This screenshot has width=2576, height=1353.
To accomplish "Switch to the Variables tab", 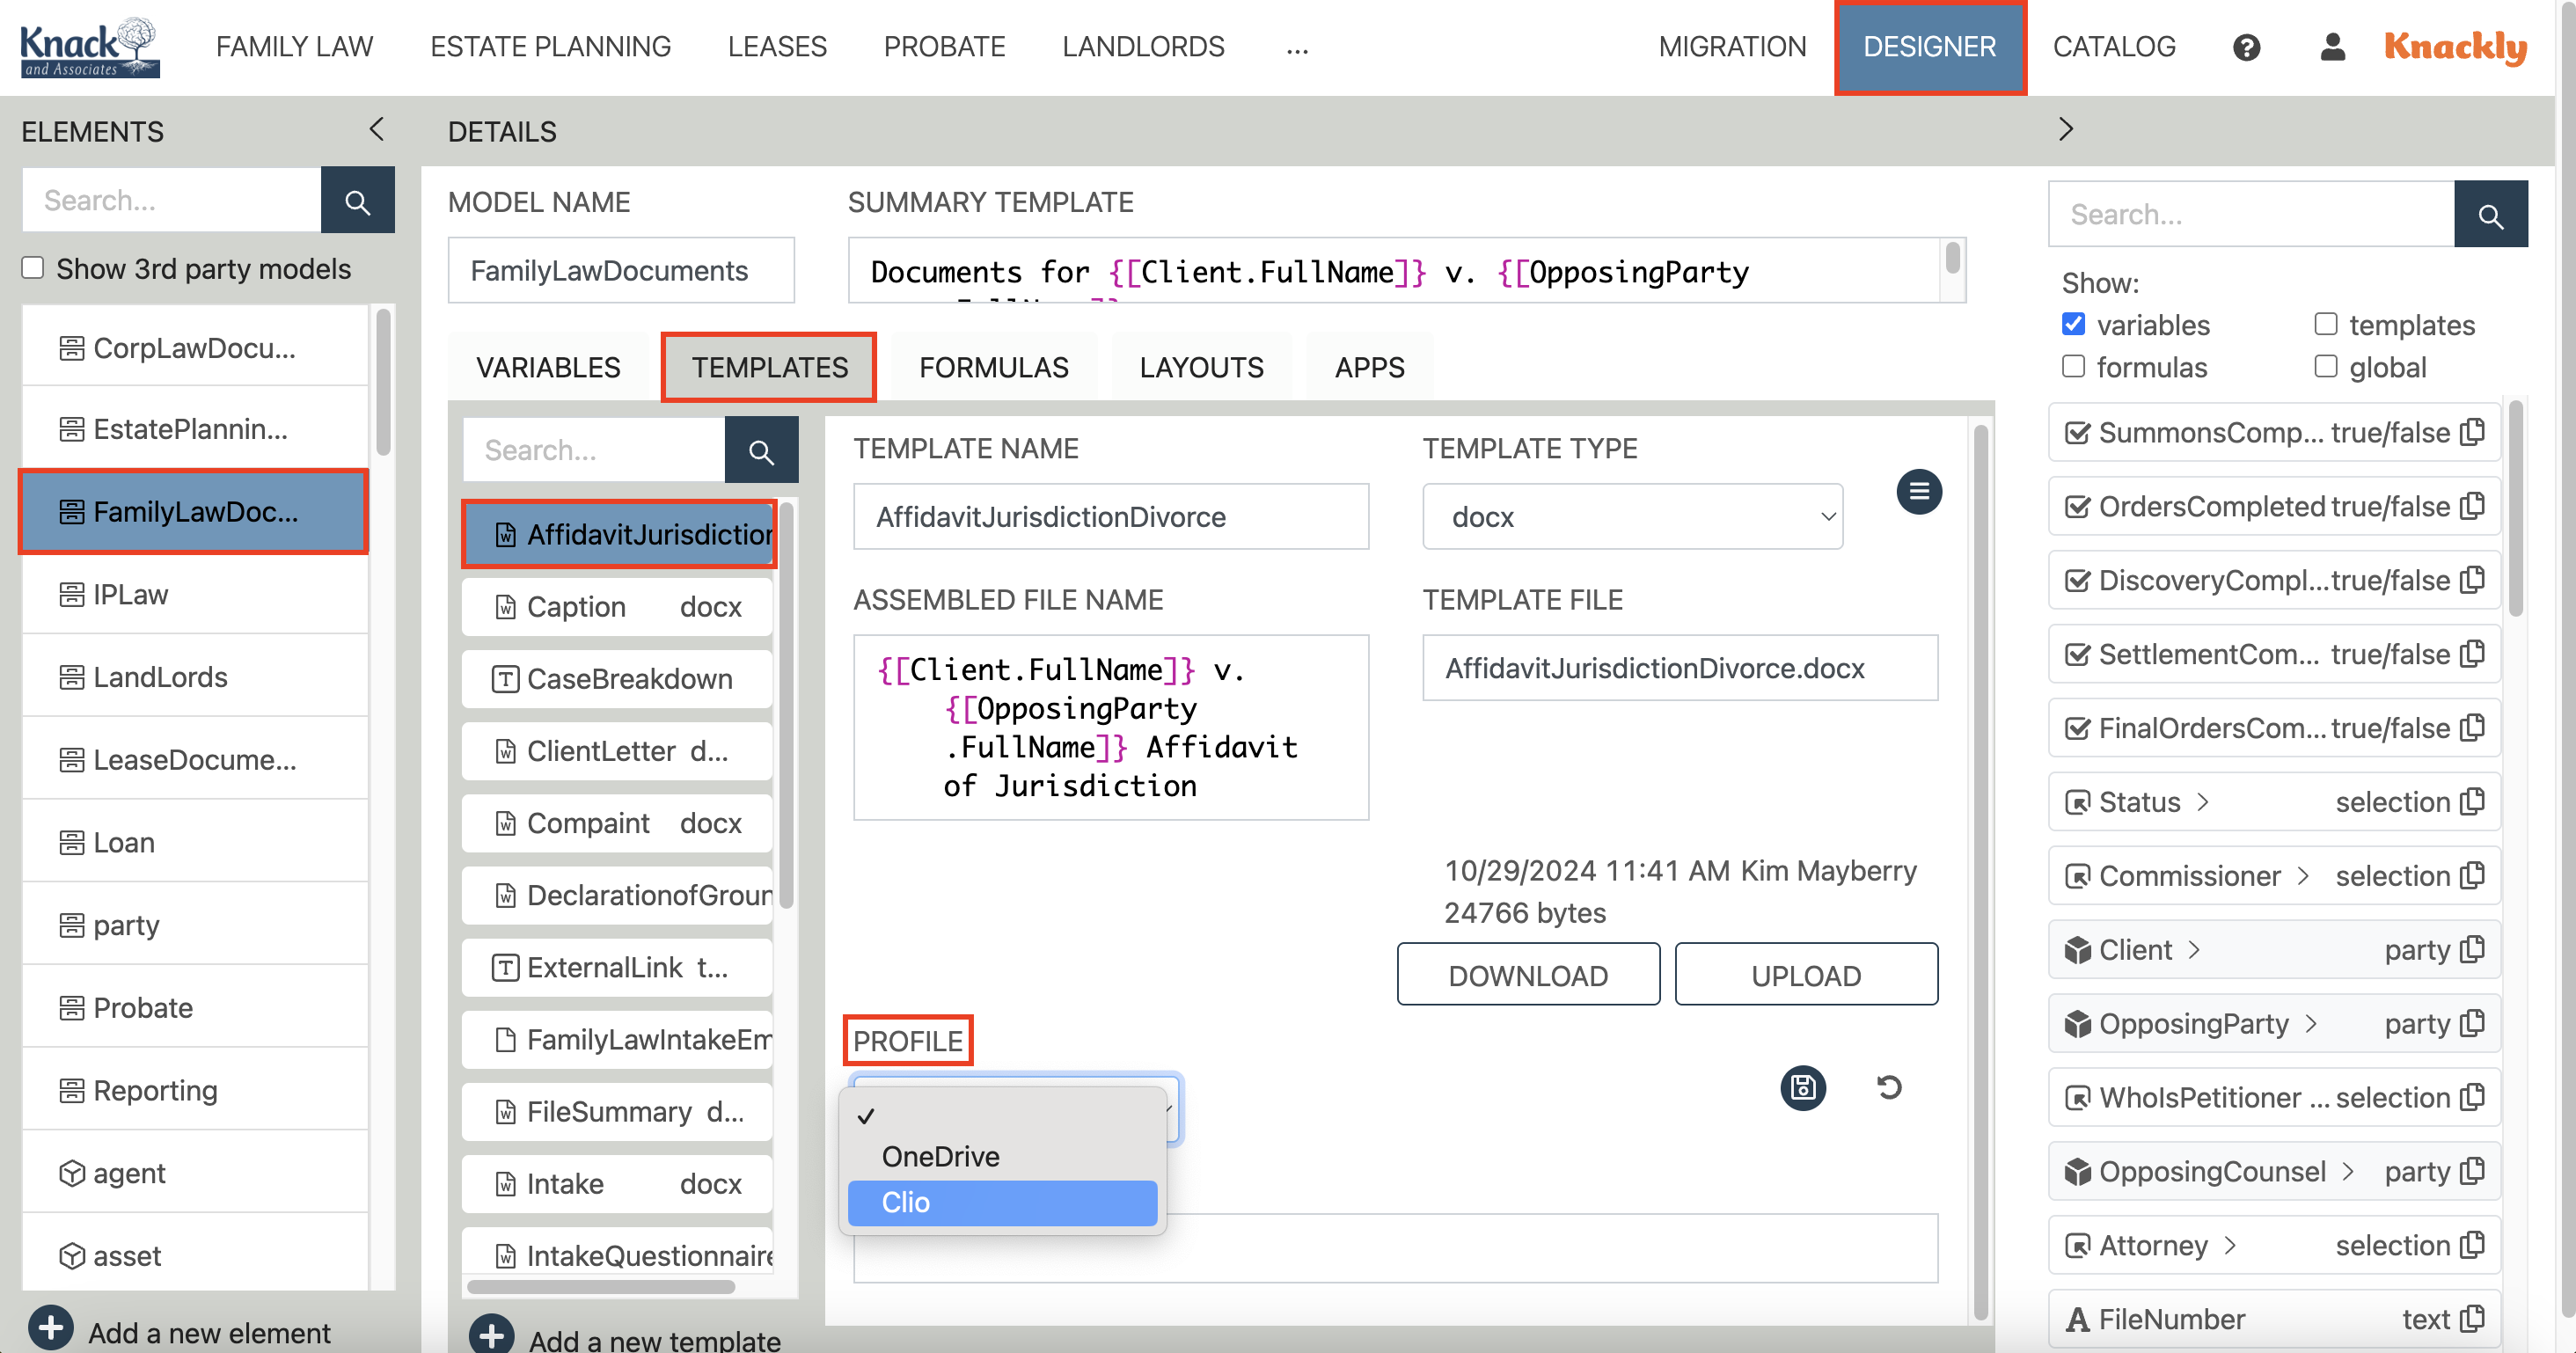I will 548,367.
